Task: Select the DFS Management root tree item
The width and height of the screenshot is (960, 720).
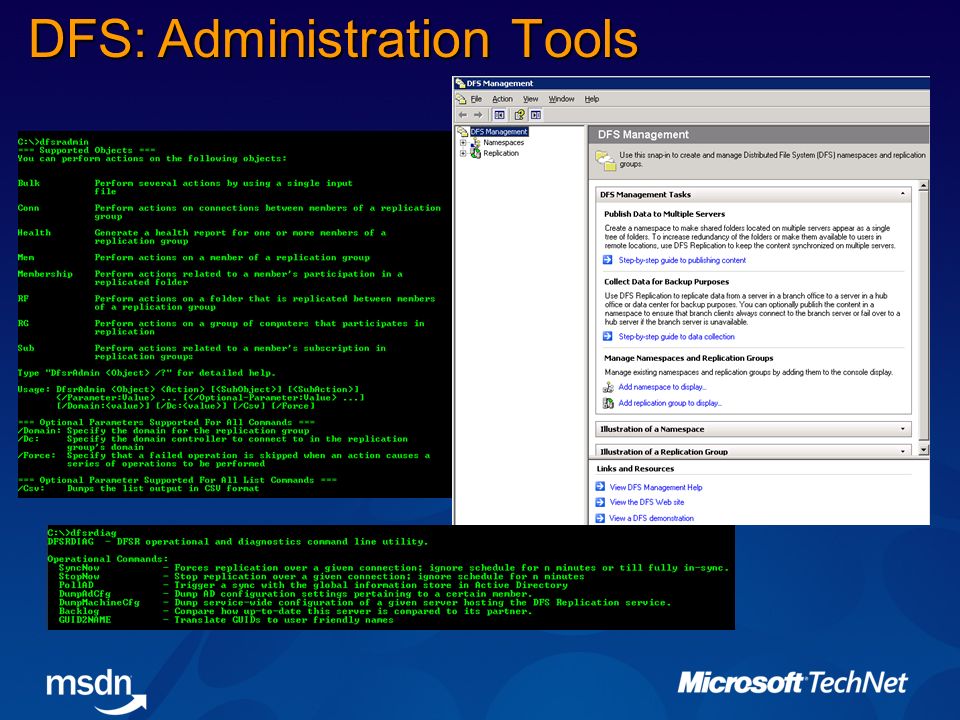Action: tap(498, 132)
